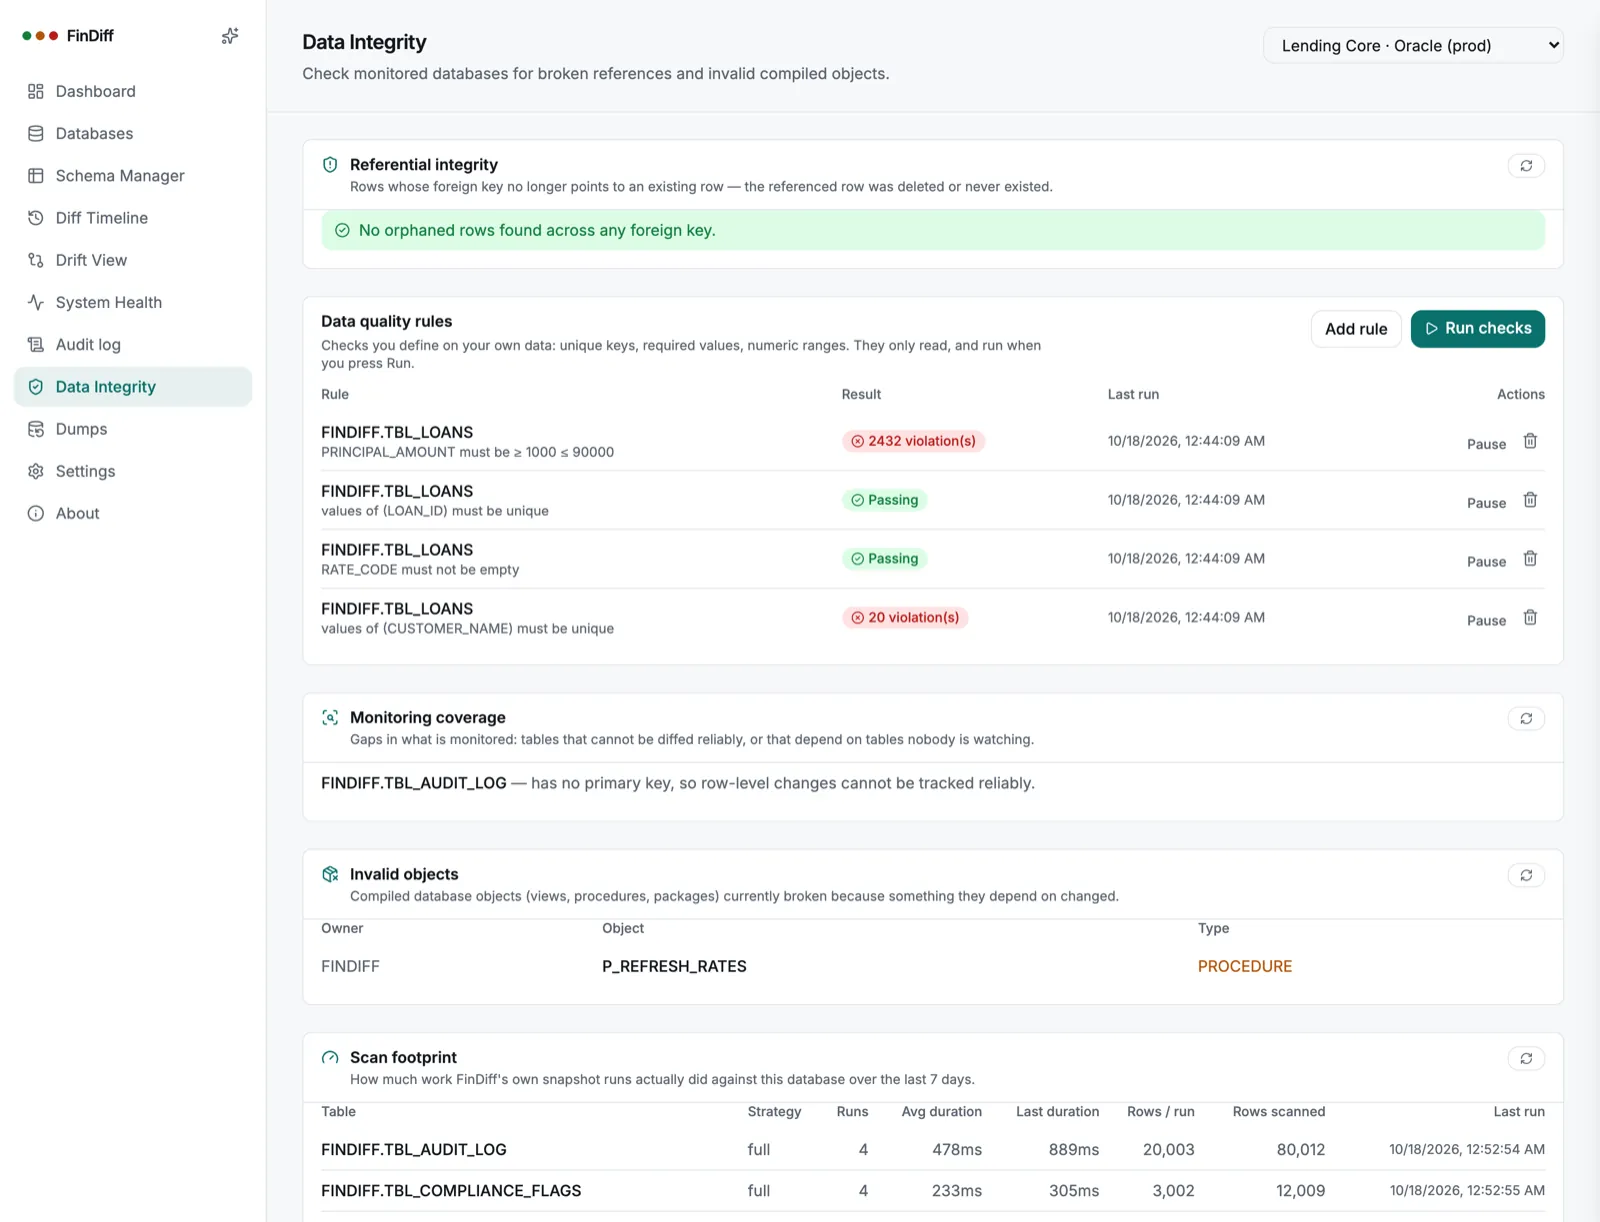
Task: Click rule text "values of (CUSTOMER_NAME) must be unique"
Action: tap(467, 629)
